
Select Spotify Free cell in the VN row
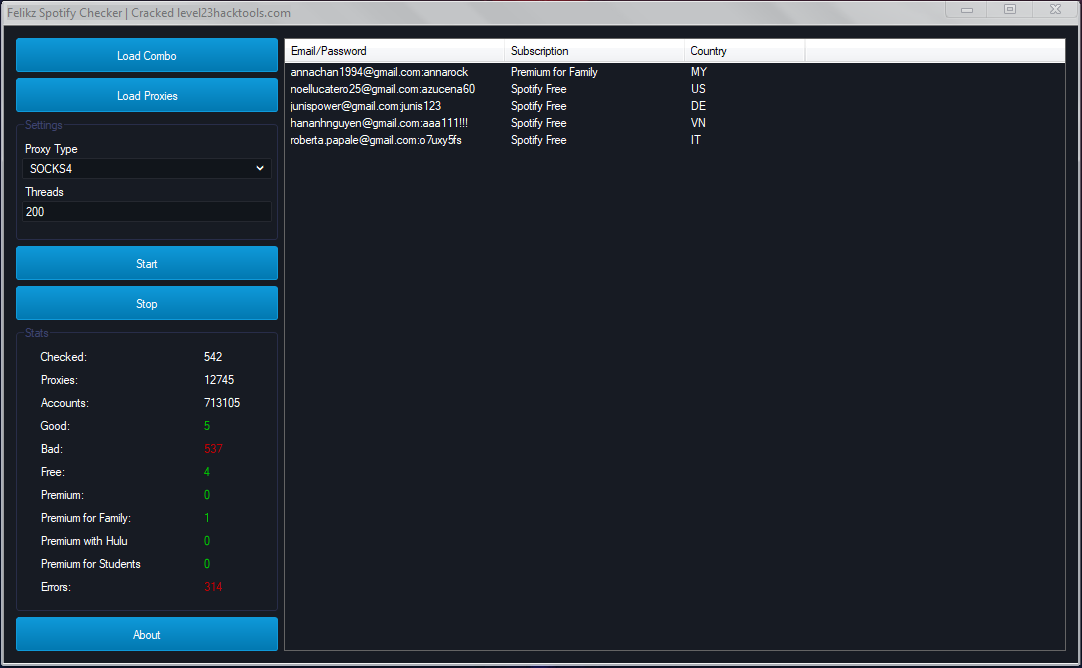click(x=538, y=123)
